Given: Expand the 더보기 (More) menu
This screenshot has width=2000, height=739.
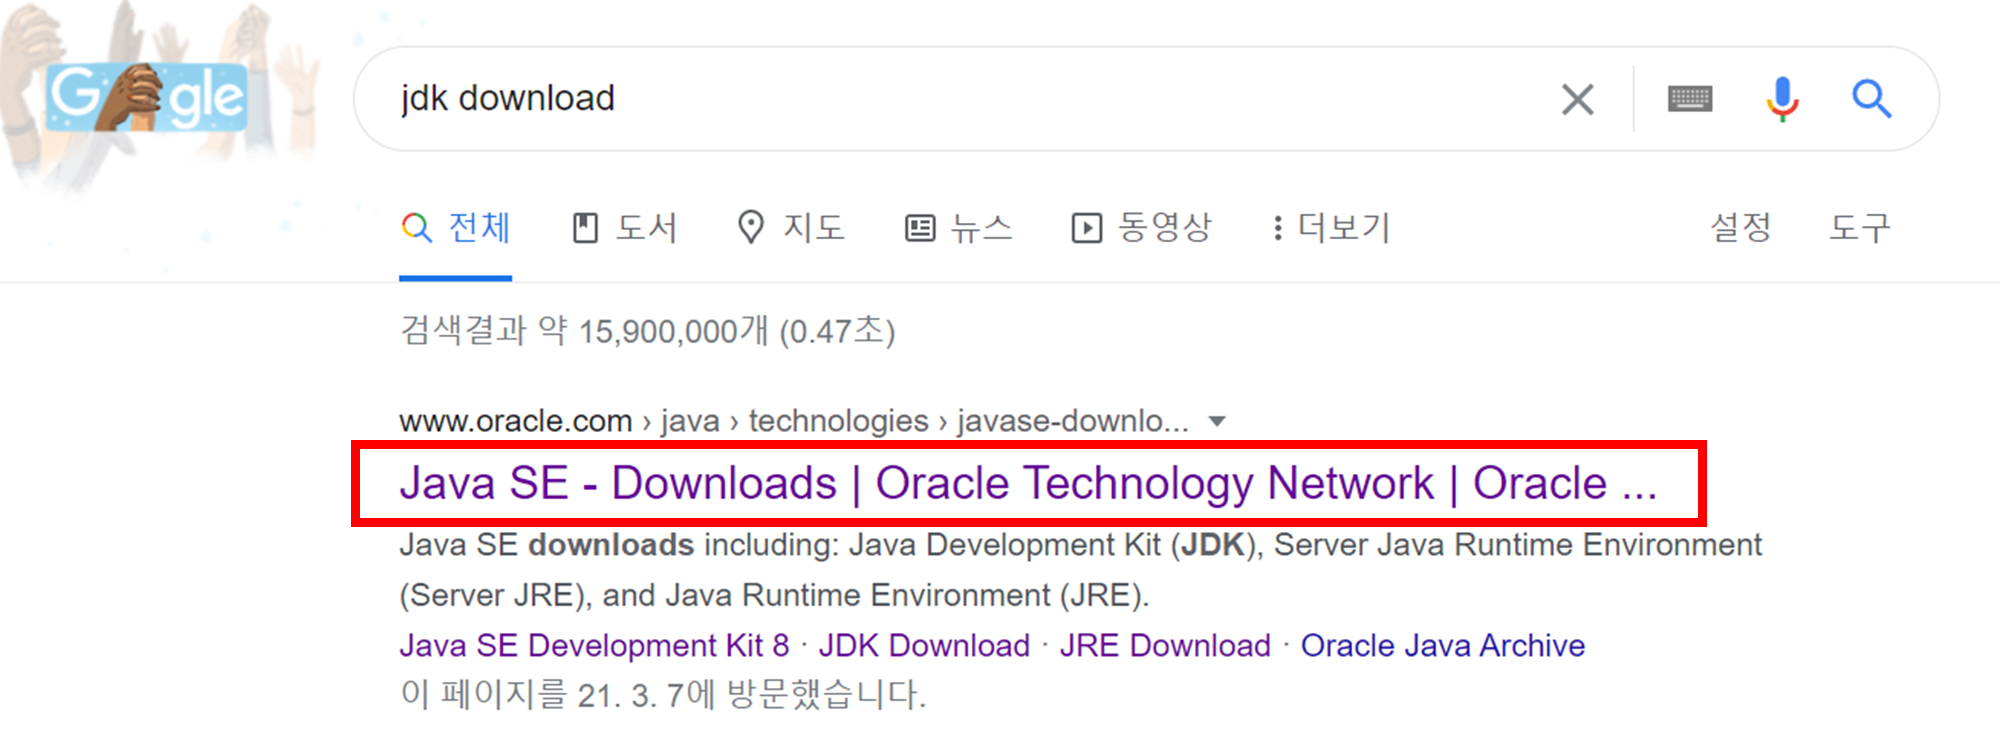Looking at the screenshot, I should [x=1331, y=228].
